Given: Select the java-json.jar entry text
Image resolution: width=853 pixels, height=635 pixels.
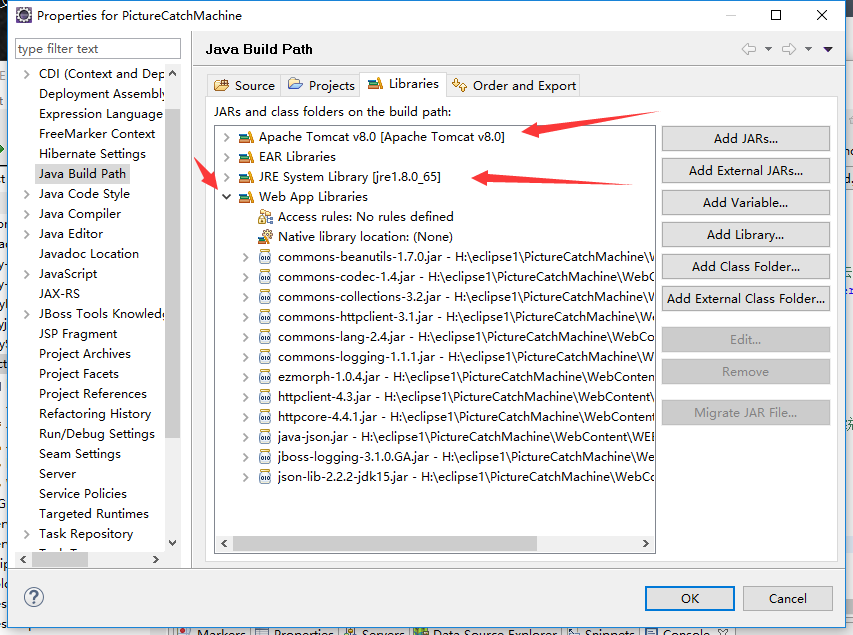Looking at the screenshot, I should coord(466,437).
